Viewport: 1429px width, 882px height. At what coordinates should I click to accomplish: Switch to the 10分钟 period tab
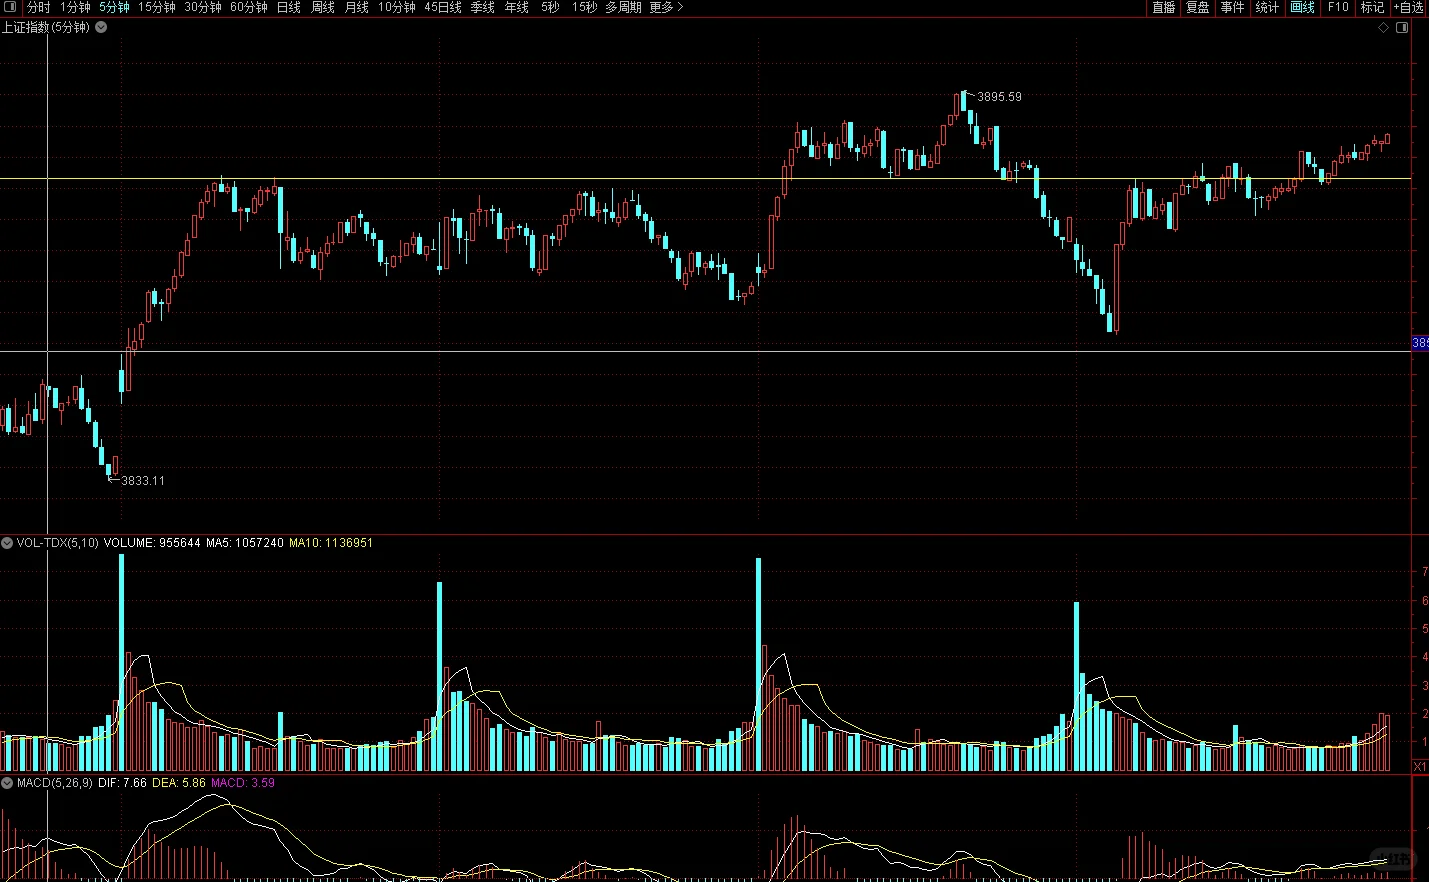click(397, 7)
